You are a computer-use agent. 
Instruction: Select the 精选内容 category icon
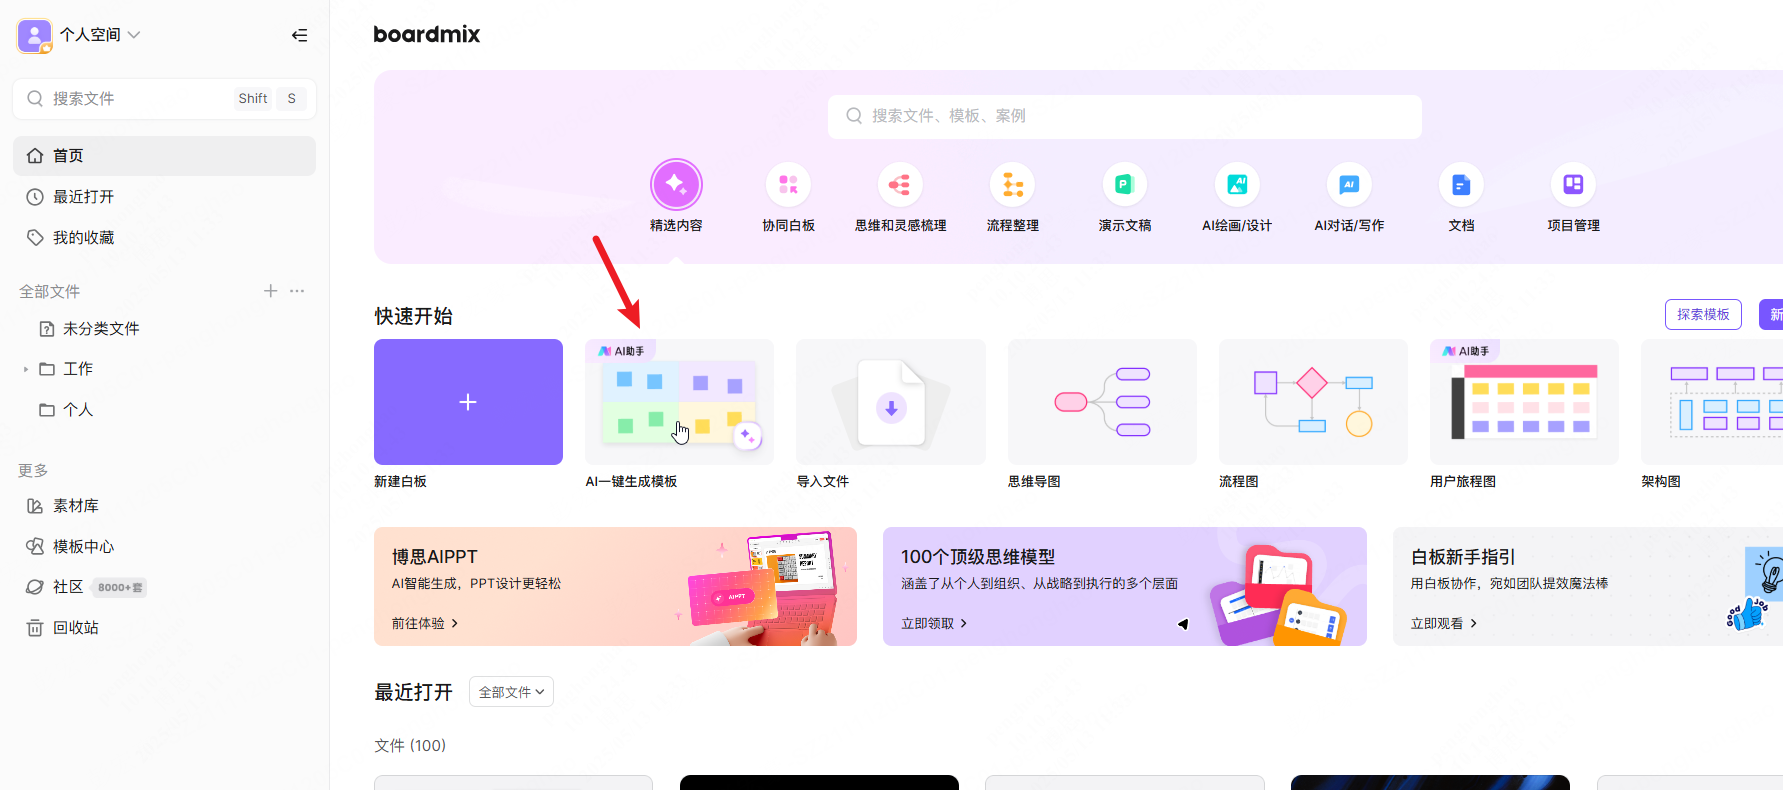[676, 185]
